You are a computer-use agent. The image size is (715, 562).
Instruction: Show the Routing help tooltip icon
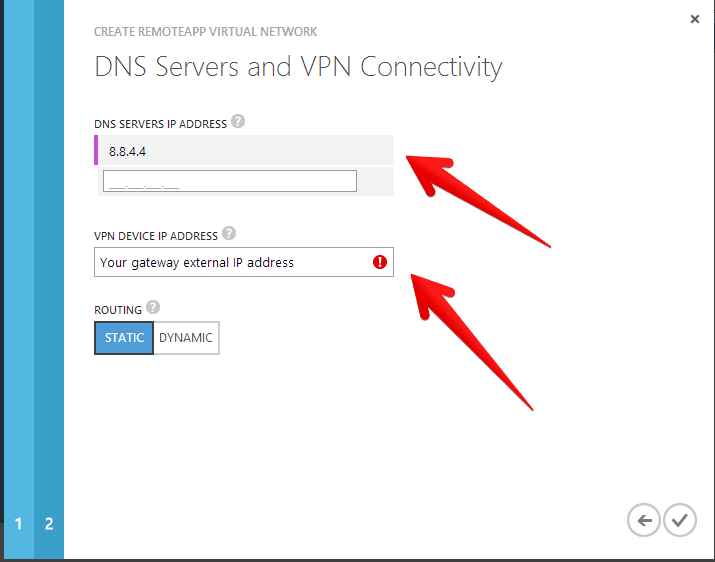[153, 307]
